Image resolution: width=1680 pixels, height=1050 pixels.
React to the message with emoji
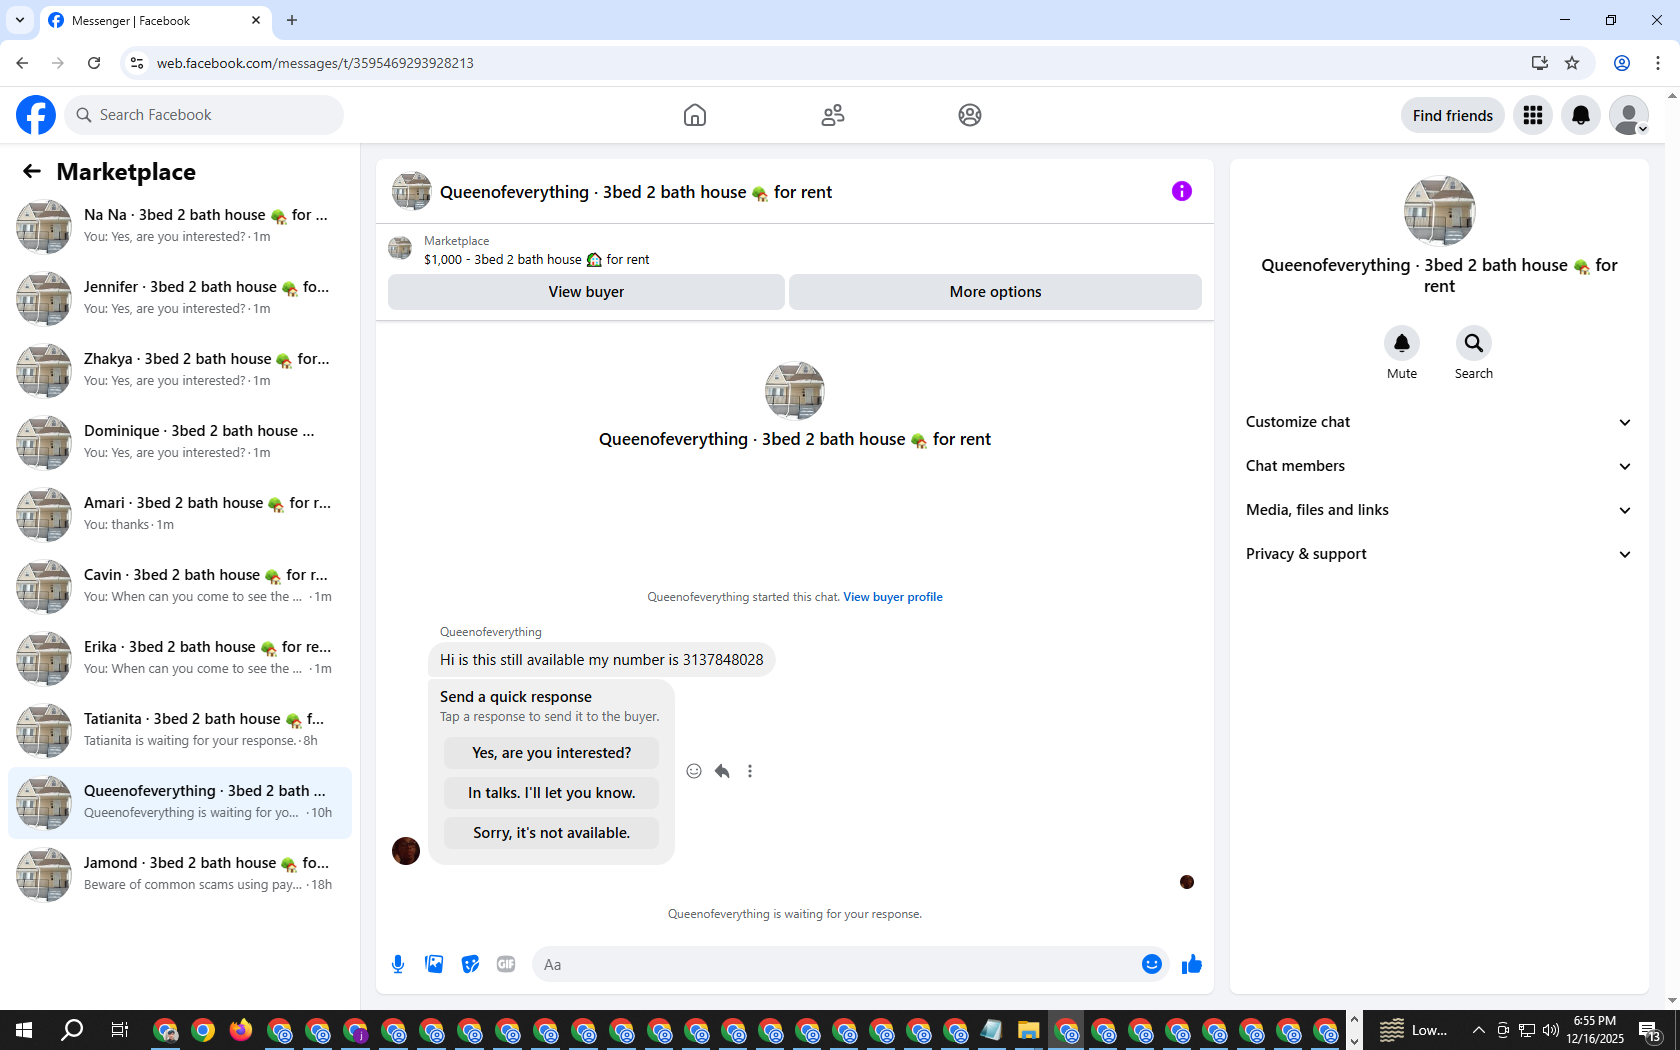point(694,771)
